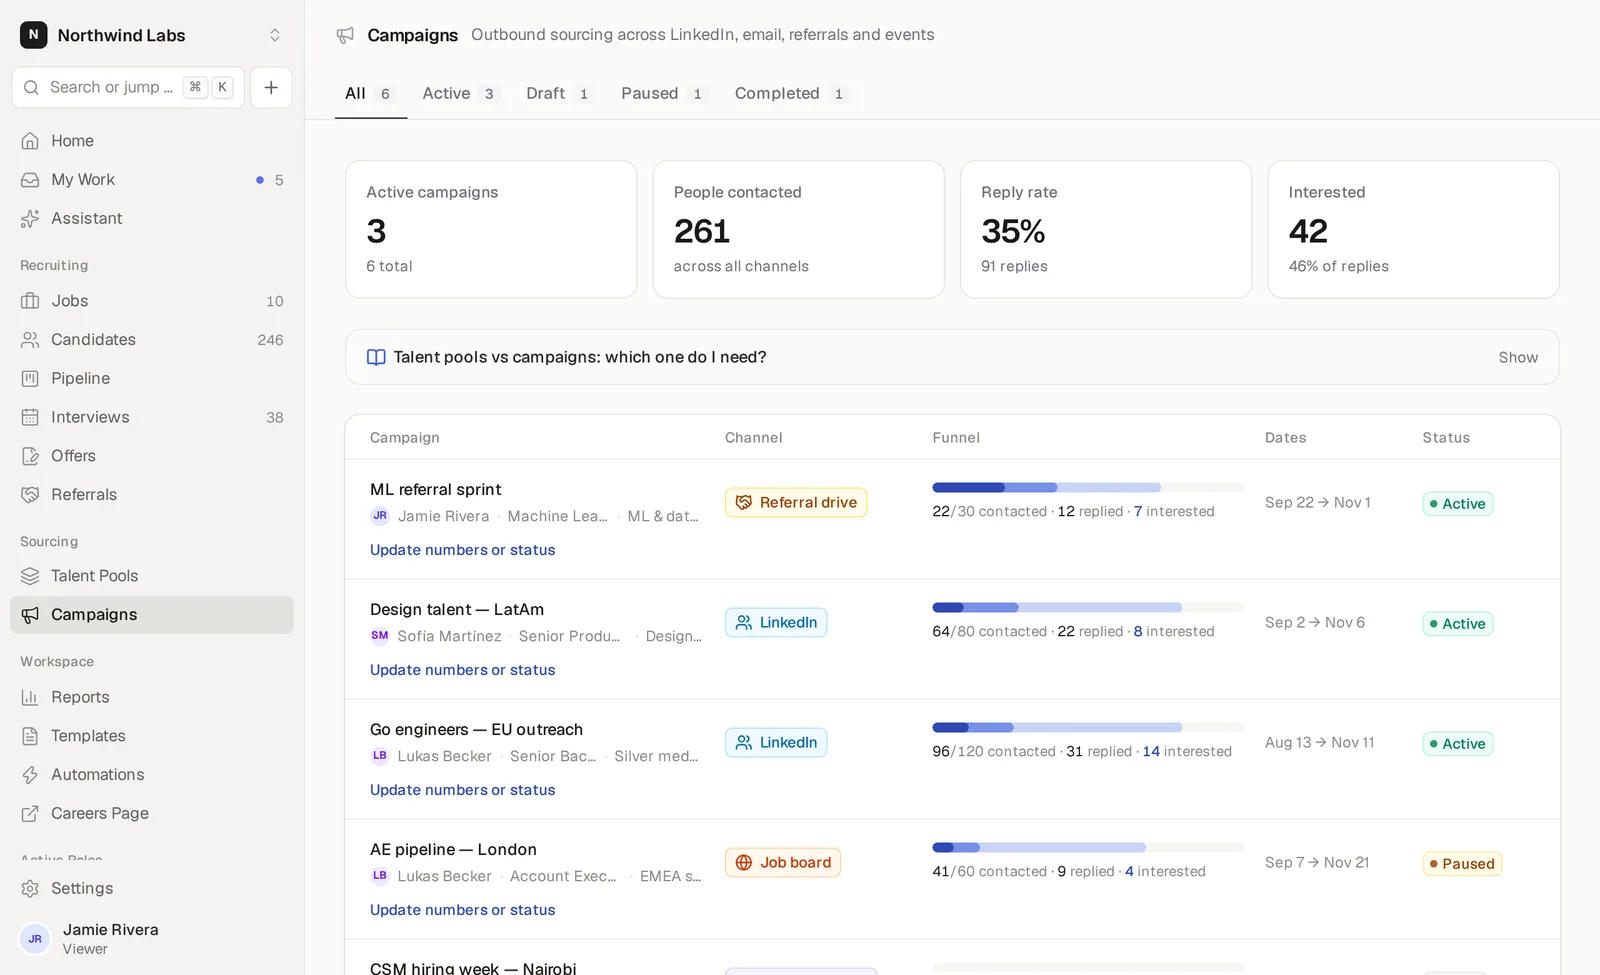Screen dimensions: 1600x975
Task: Open Home via its sidebar icon
Action: pyautogui.click(x=30, y=141)
